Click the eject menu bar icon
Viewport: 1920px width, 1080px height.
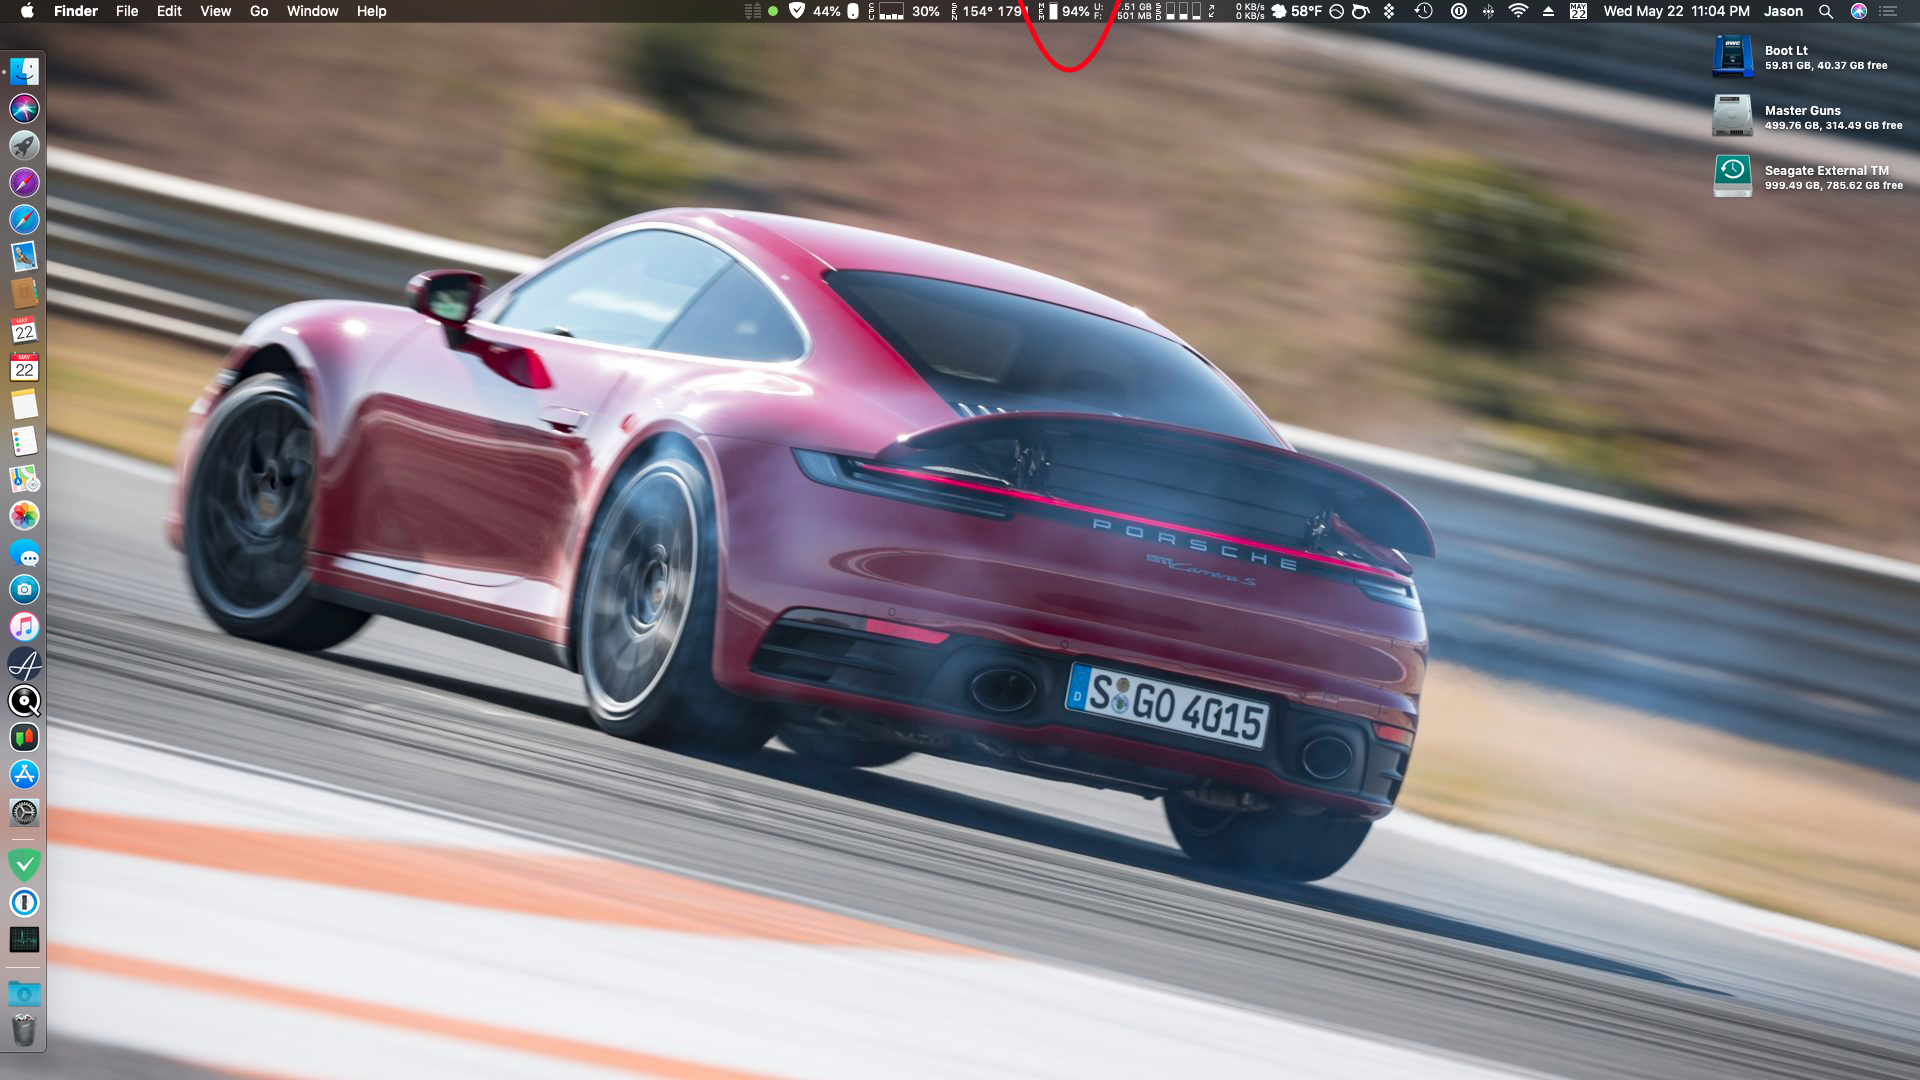click(x=1548, y=11)
